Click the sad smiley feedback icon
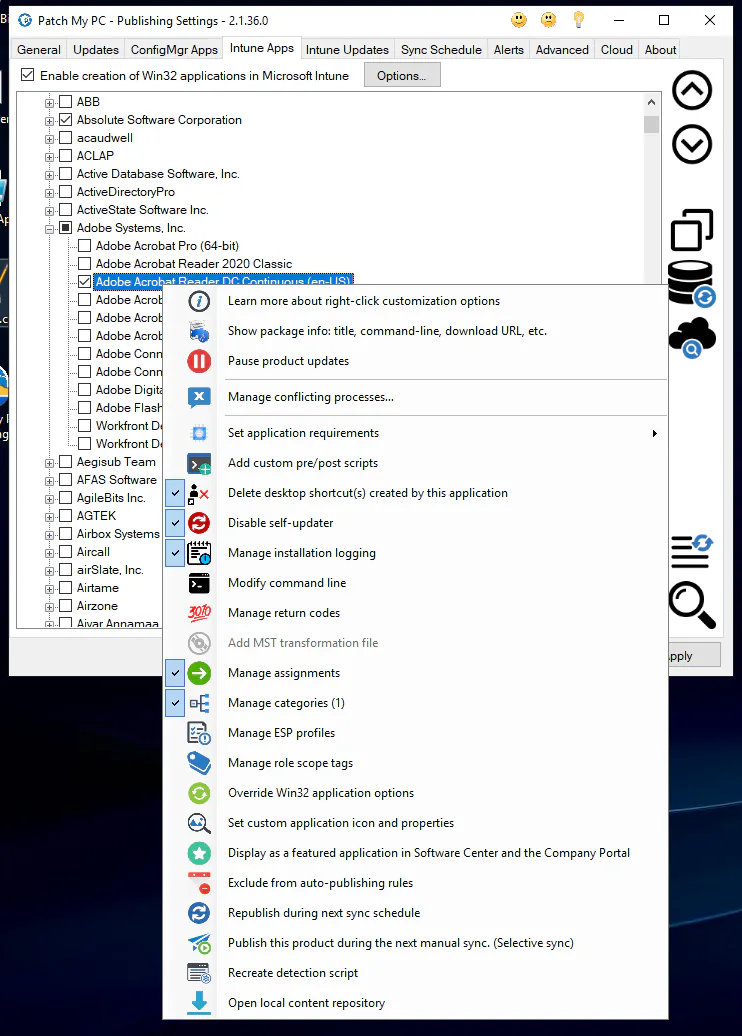 point(548,20)
